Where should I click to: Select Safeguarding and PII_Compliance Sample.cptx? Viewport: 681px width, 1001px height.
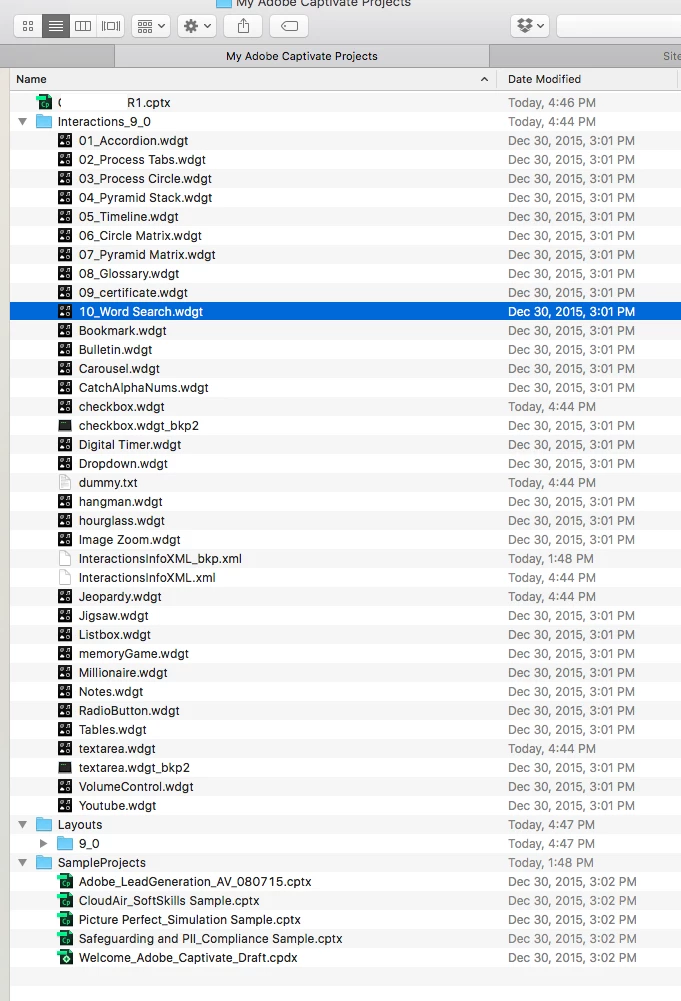[x=211, y=938]
